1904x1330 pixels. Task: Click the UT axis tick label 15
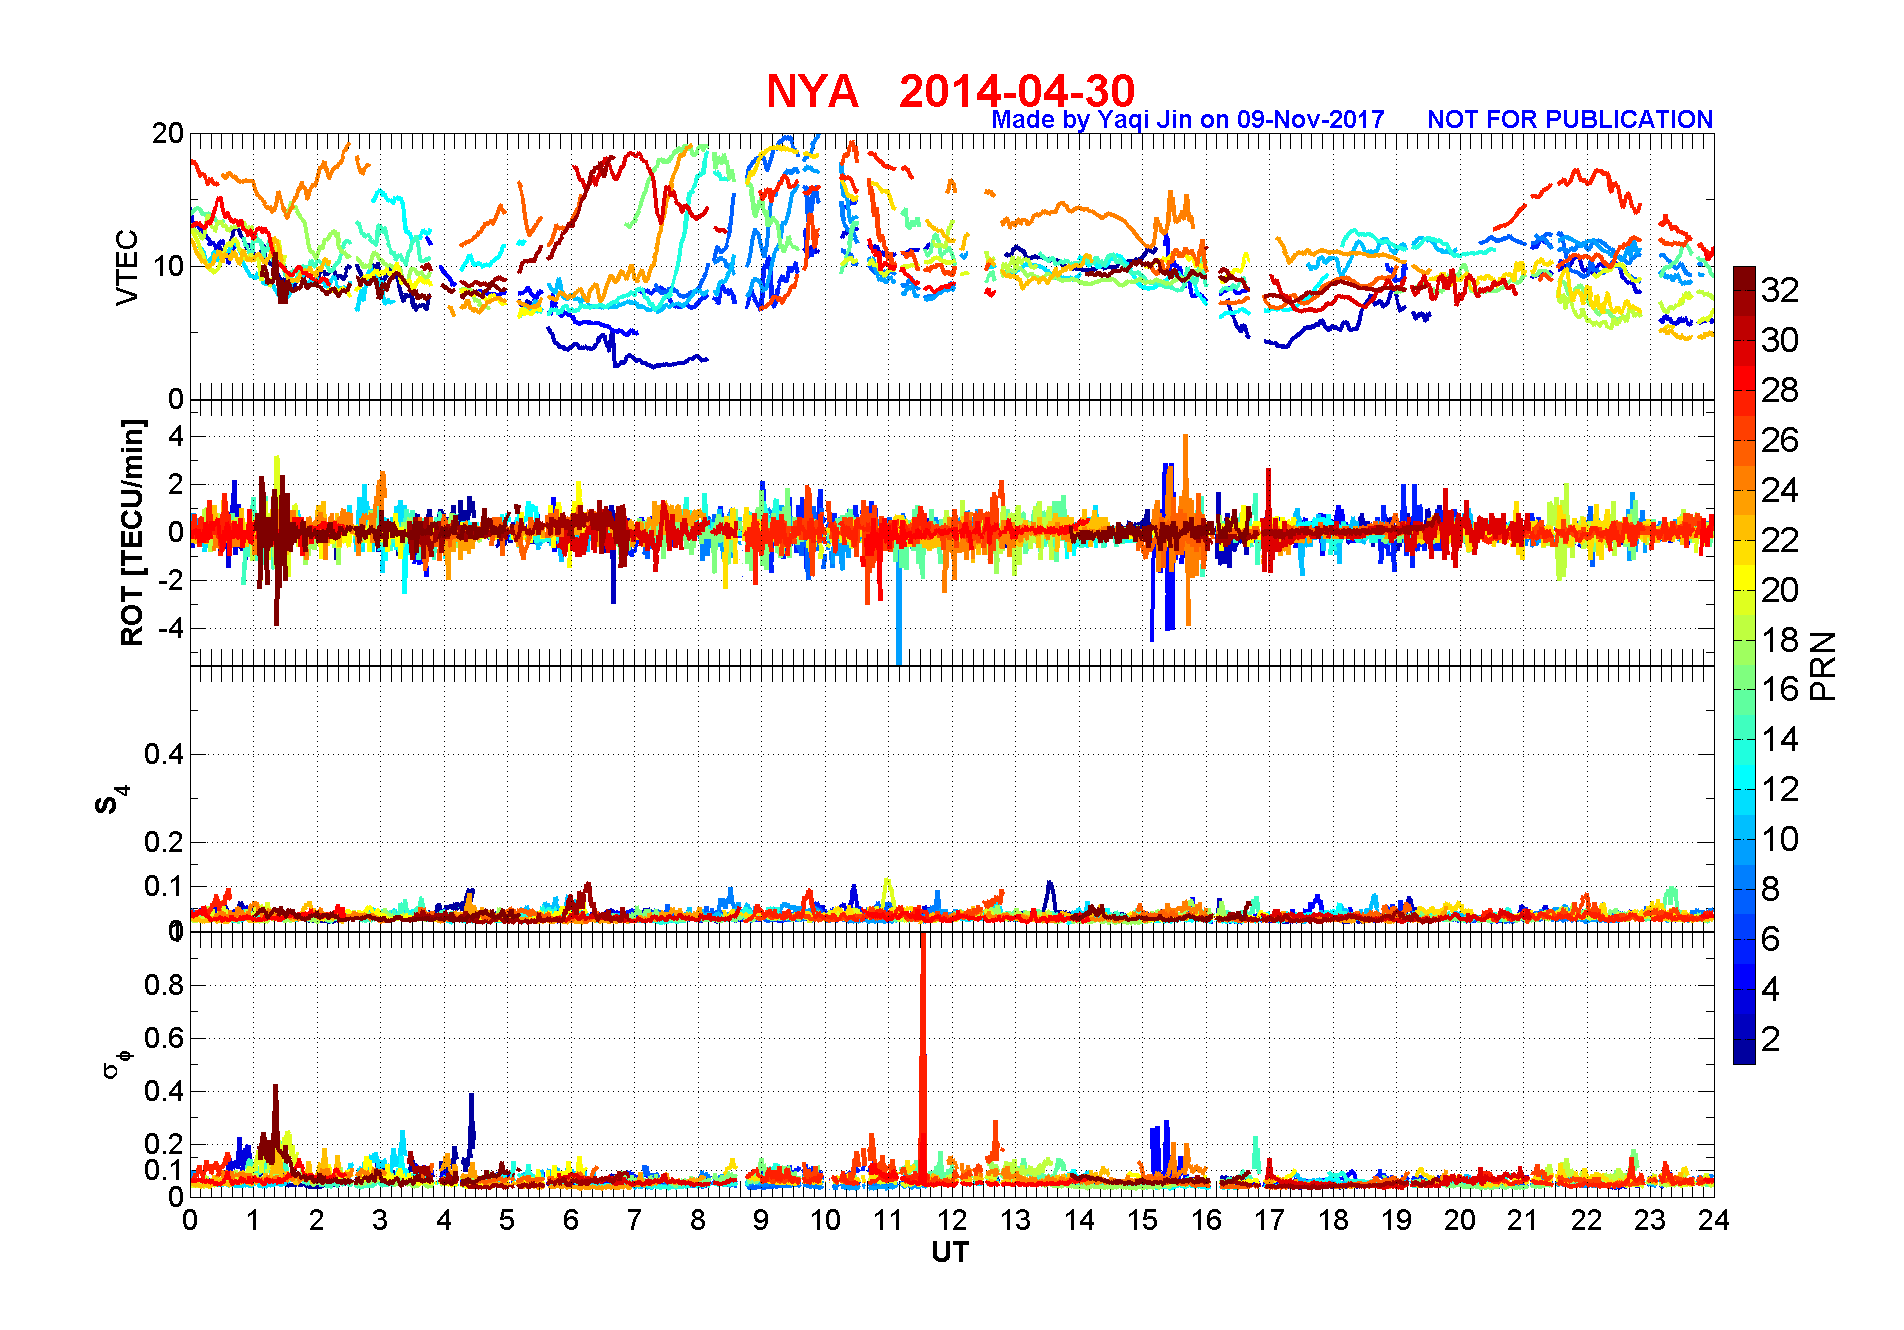1142,1220
